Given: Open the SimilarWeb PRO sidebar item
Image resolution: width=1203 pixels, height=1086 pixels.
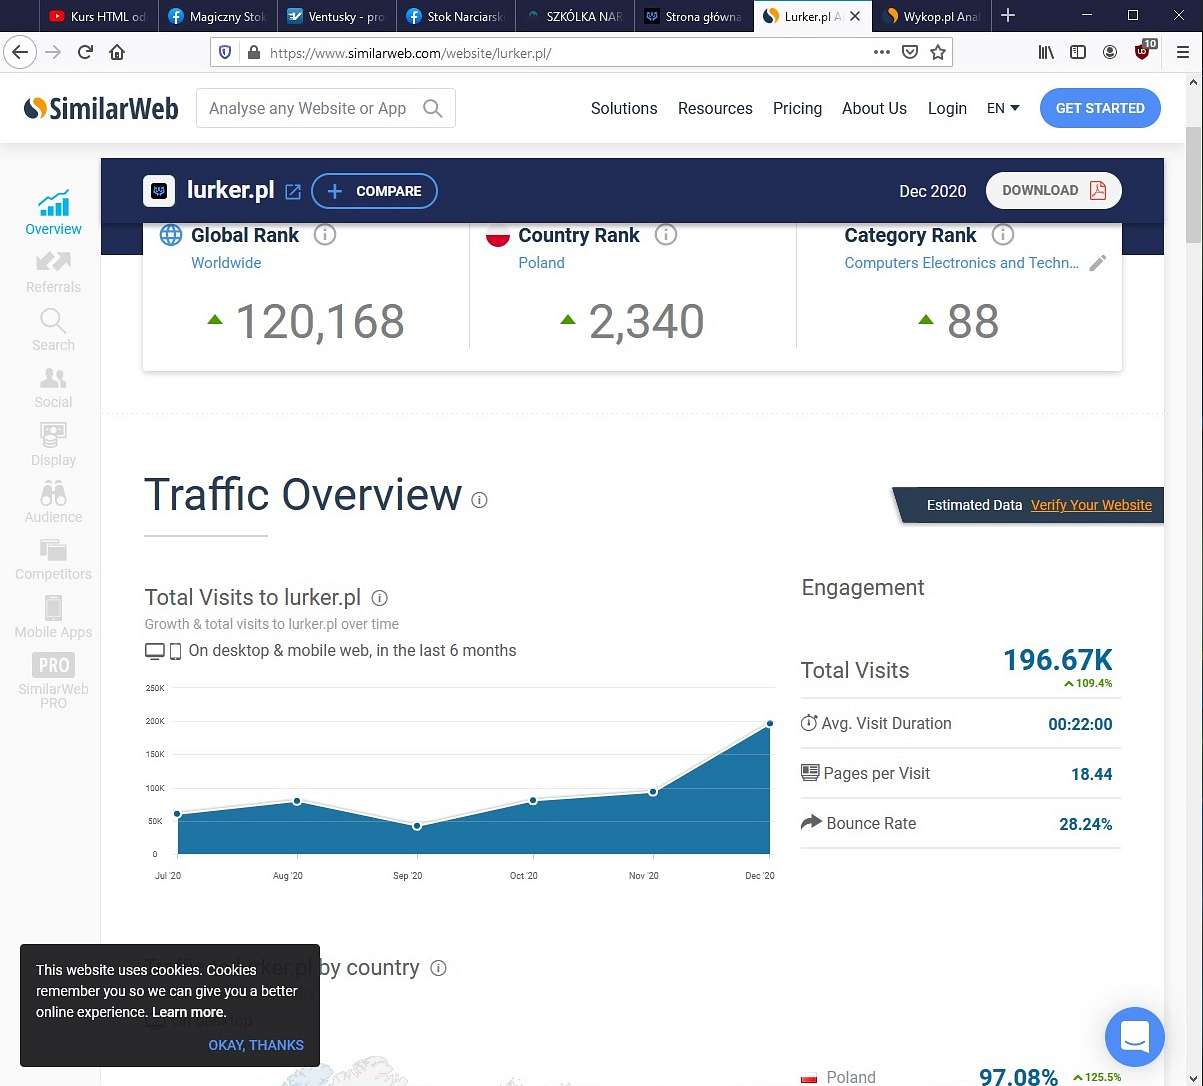Looking at the screenshot, I should [53, 681].
